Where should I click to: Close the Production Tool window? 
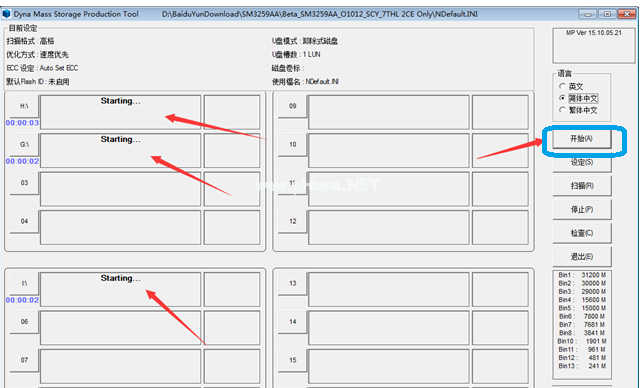point(627,14)
